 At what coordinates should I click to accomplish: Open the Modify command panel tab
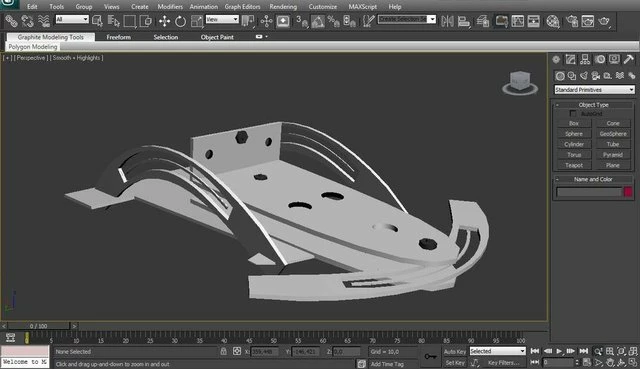coord(571,60)
